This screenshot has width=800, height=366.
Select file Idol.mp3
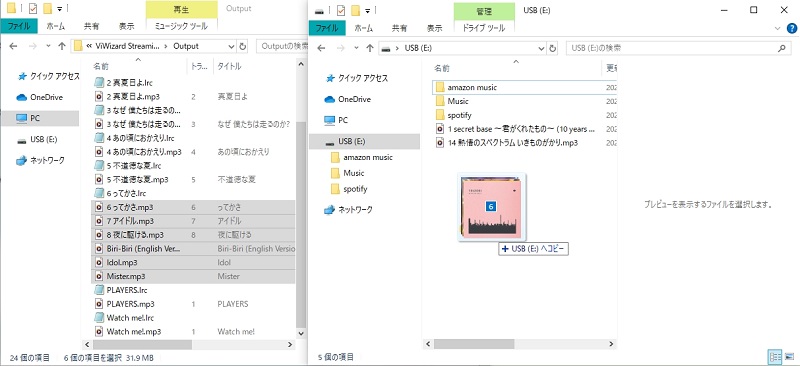click(x=193, y=262)
